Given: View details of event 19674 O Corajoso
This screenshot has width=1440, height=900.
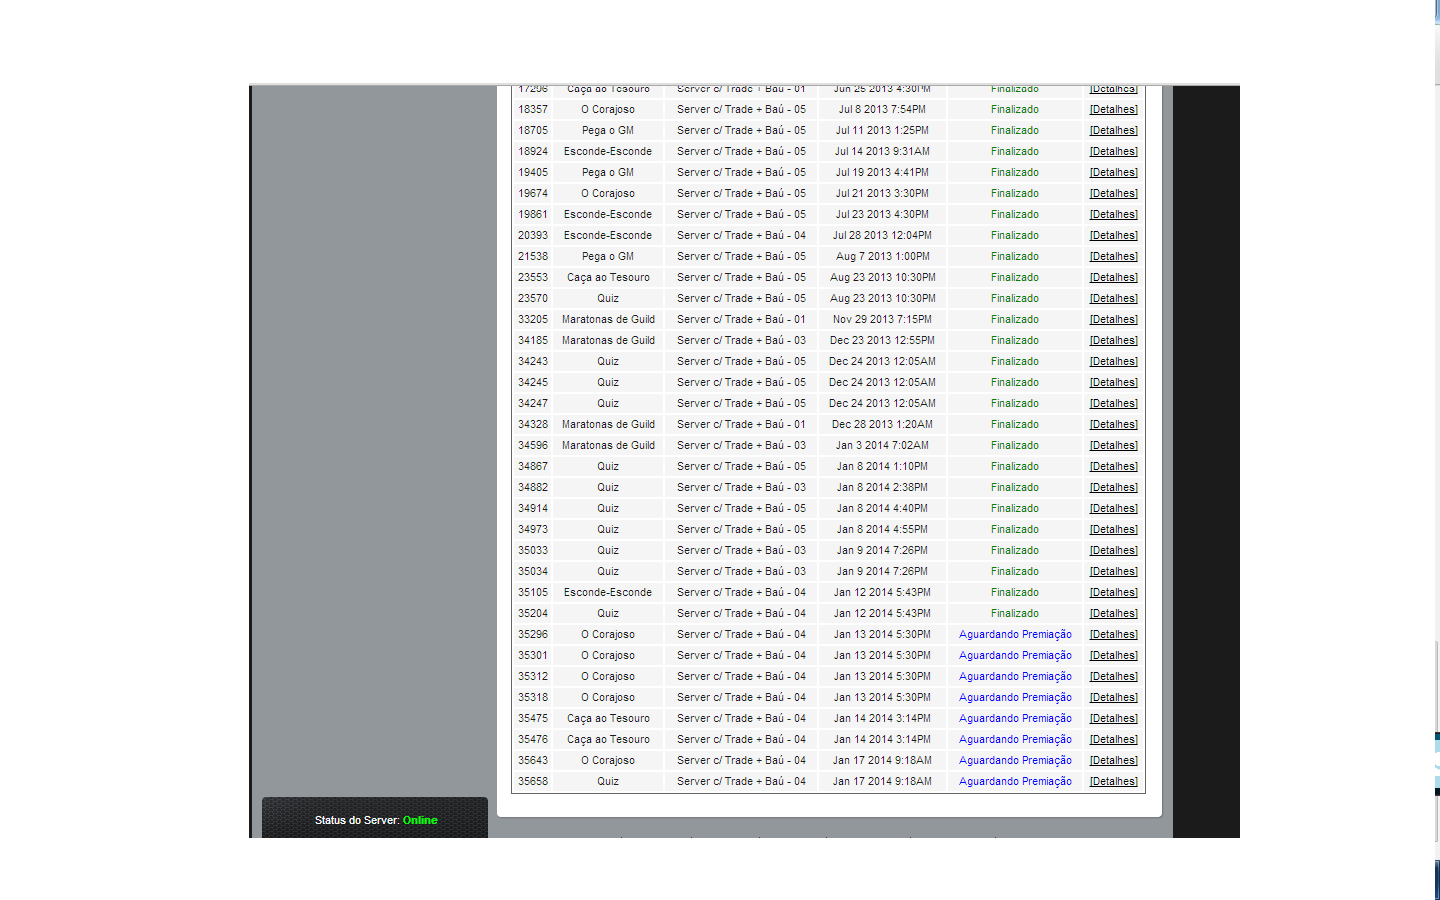Looking at the screenshot, I should tap(1113, 194).
